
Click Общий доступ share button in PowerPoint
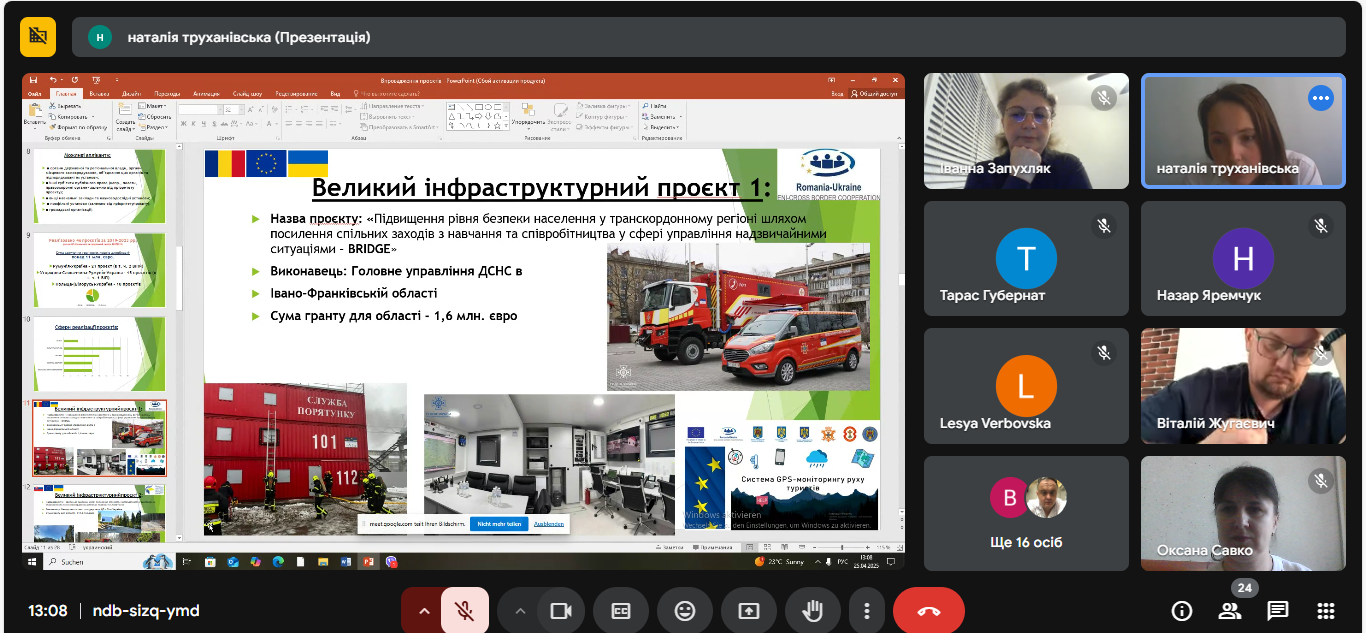point(876,94)
